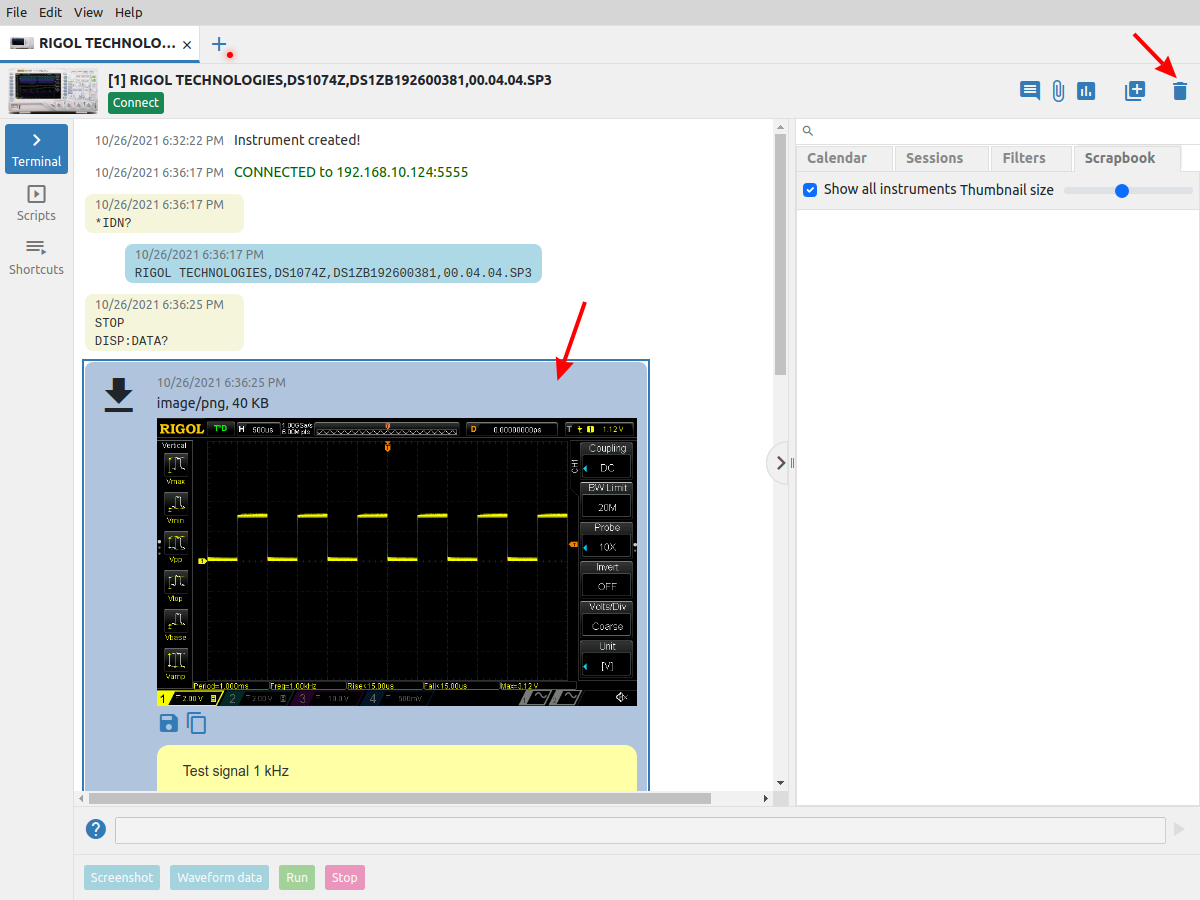
Task: Send the command with the arrow icon
Action: click(x=1179, y=829)
